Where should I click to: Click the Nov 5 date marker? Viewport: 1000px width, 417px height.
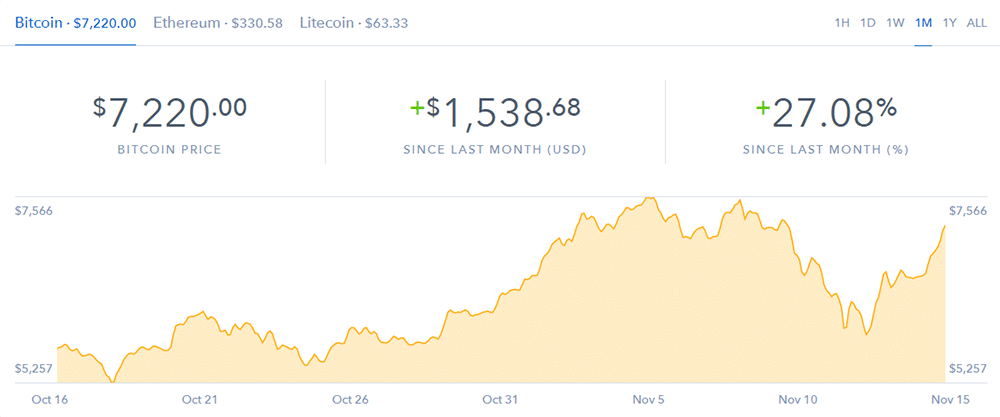click(x=648, y=399)
